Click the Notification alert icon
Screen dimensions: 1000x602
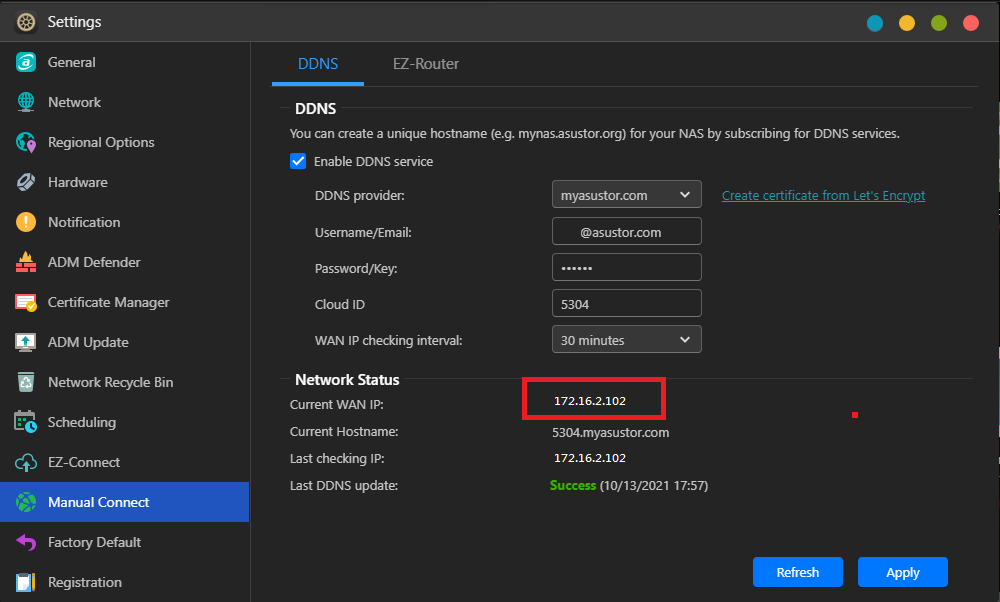[26, 222]
